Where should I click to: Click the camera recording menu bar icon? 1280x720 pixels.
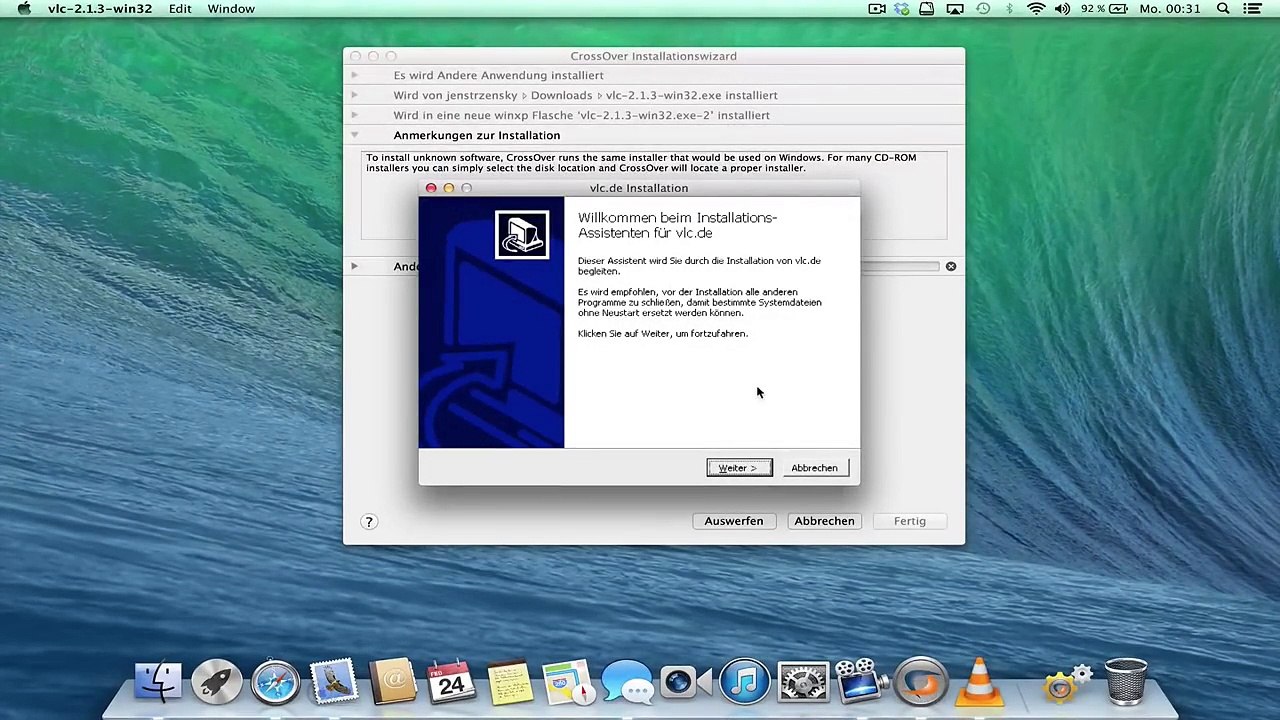(877, 9)
